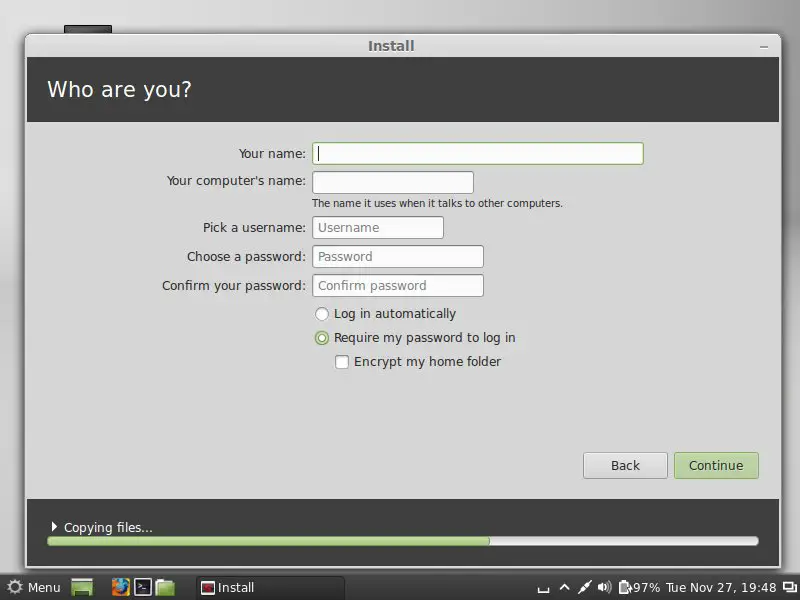The image size is (800, 600).
Task: Click the Your name input field
Action: click(478, 154)
